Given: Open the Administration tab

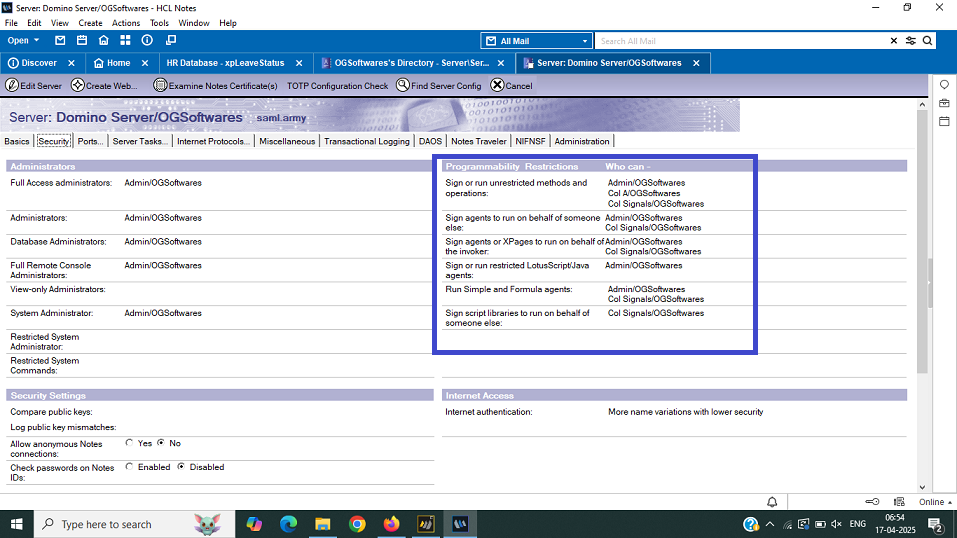Looking at the screenshot, I should (x=582, y=141).
